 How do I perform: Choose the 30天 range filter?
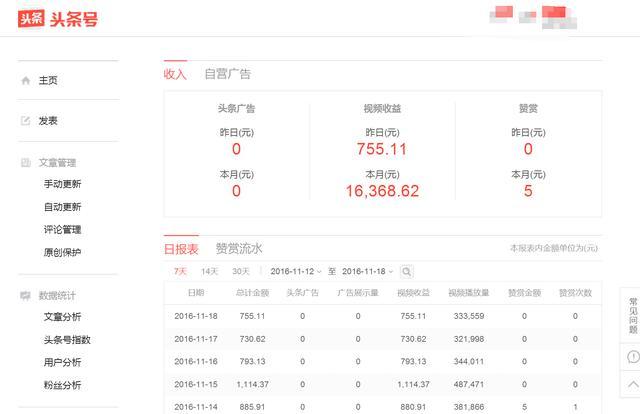[x=241, y=272]
